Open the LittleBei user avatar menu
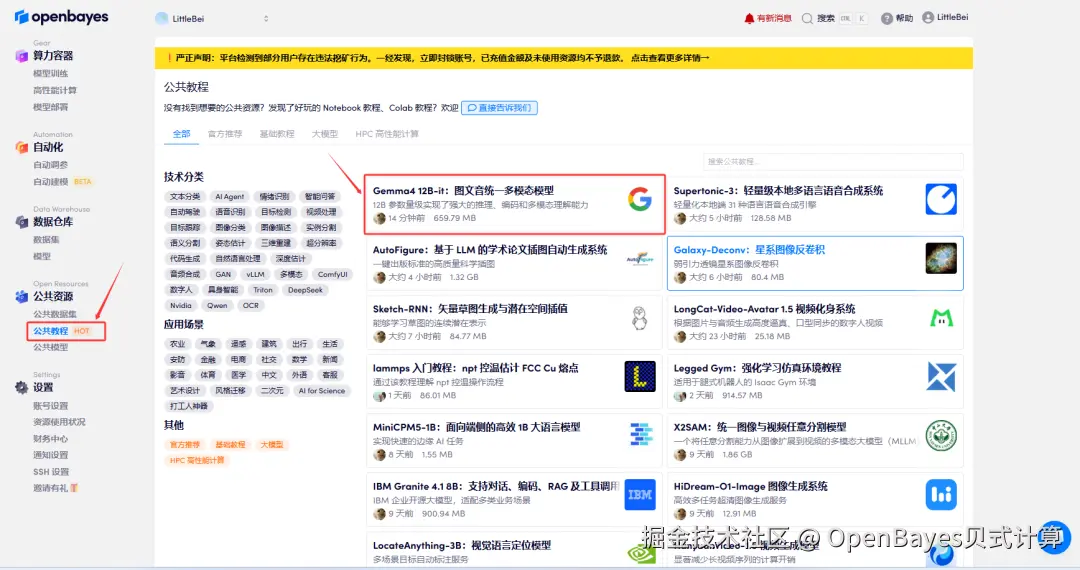 pyautogui.click(x=928, y=17)
